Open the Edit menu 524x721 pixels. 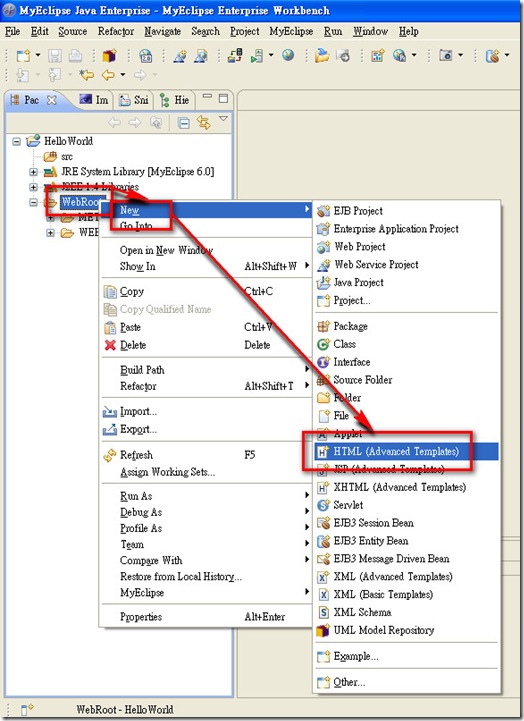[x=40, y=31]
